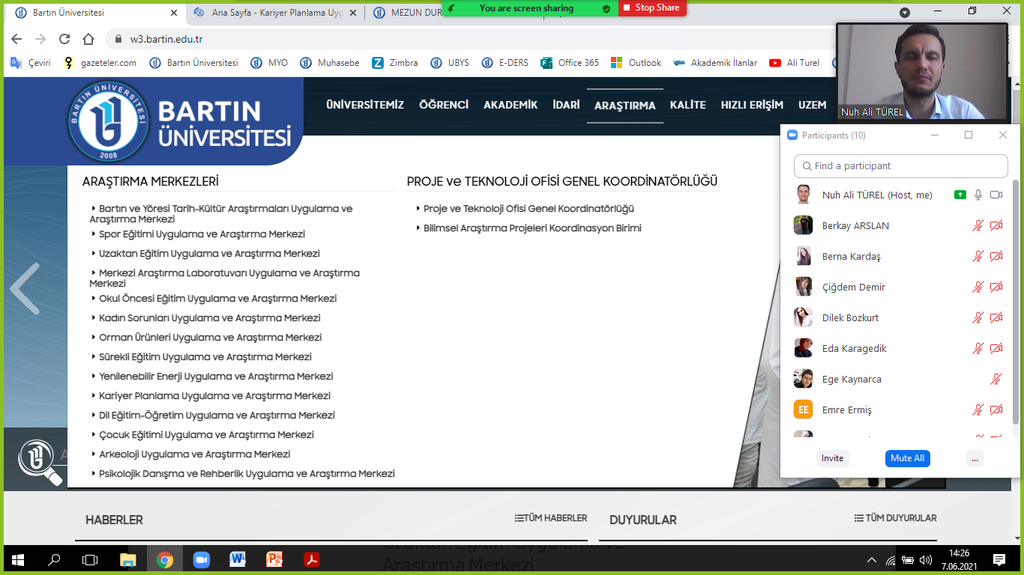Open Kariyer Planlama Uygulama ve Araştırma Merkezi link
Image resolution: width=1024 pixels, height=575 pixels.
tap(215, 396)
